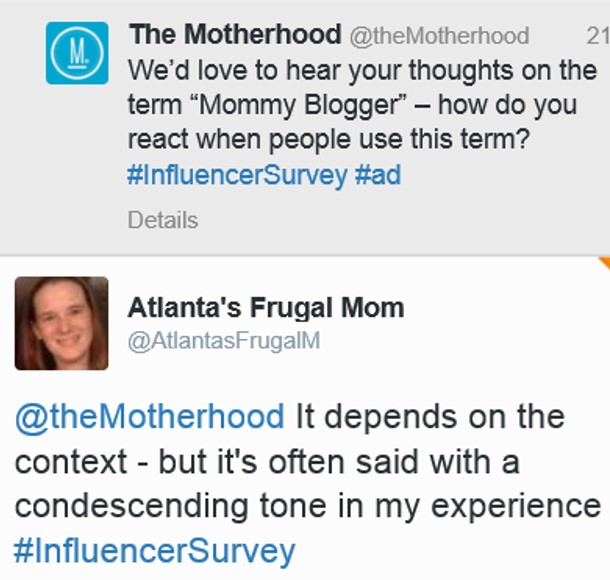Click the orange favorited corner marker
This screenshot has height=580, width=610.
603,261
